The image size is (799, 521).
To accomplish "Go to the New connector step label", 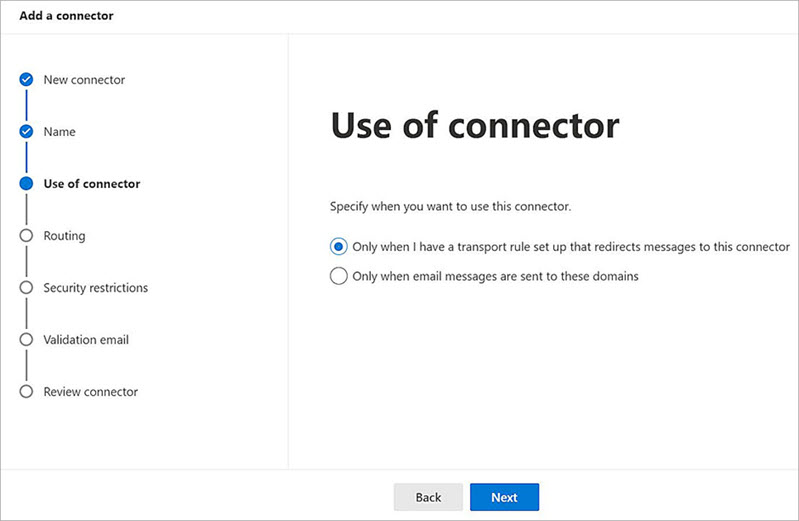I will 84,80.
